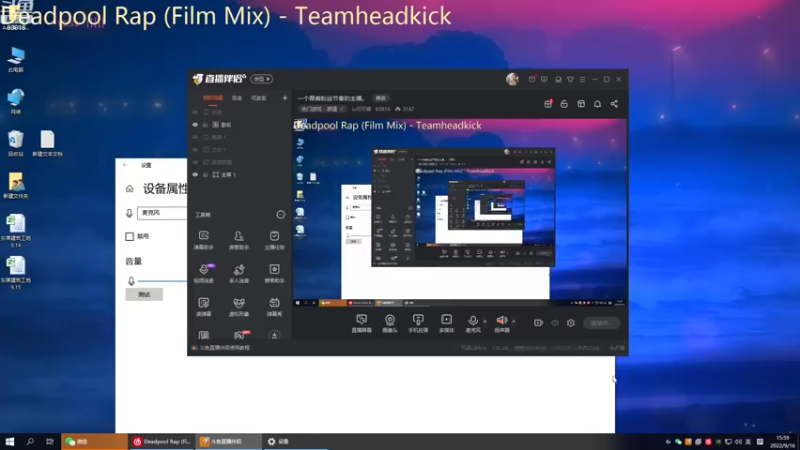Go back with the arrow in the Settings window
Viewport: 800px width, 450px height.
(126, 165)
